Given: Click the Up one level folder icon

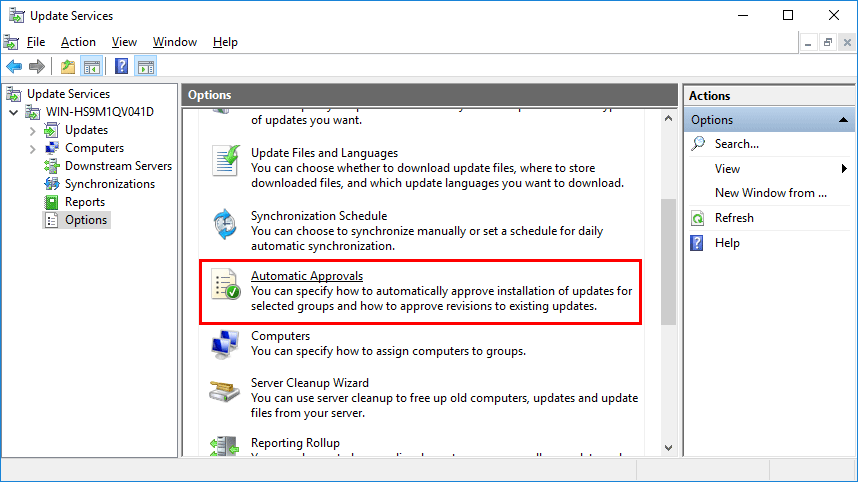Looking at the screenshot, I should (x=68, y=67).
